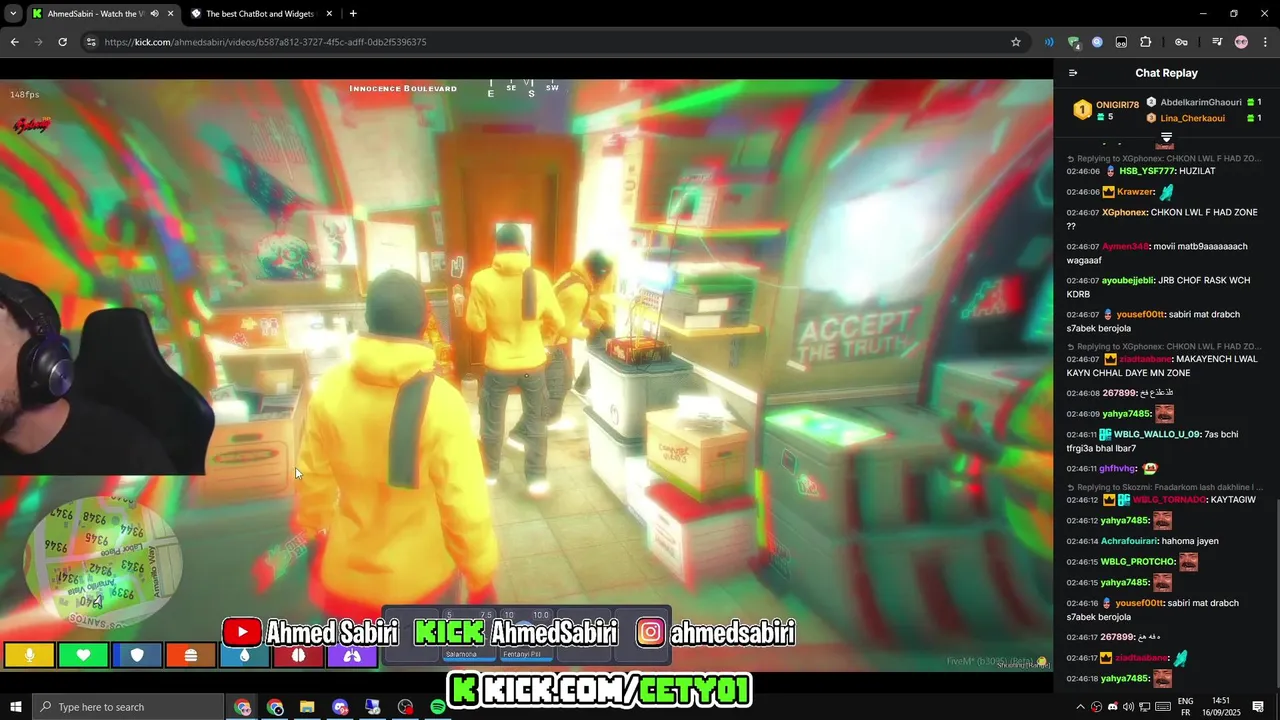Bookmark this page with the star icon
The width and height of the screenshot is (1280, 720).
point(1016,42)
